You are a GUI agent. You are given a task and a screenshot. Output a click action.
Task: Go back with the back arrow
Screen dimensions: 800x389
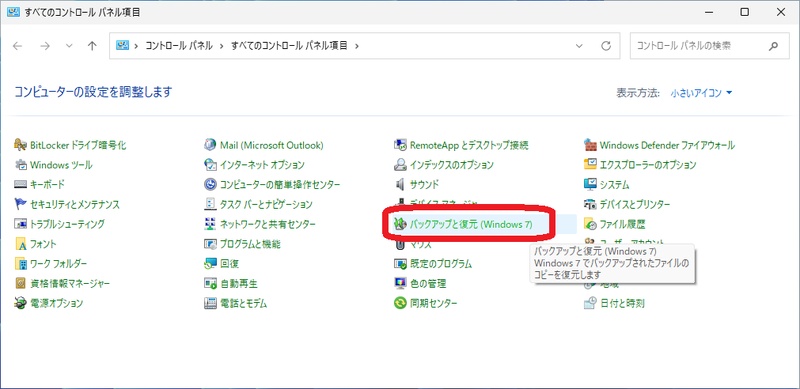click(x=18, y=45)
